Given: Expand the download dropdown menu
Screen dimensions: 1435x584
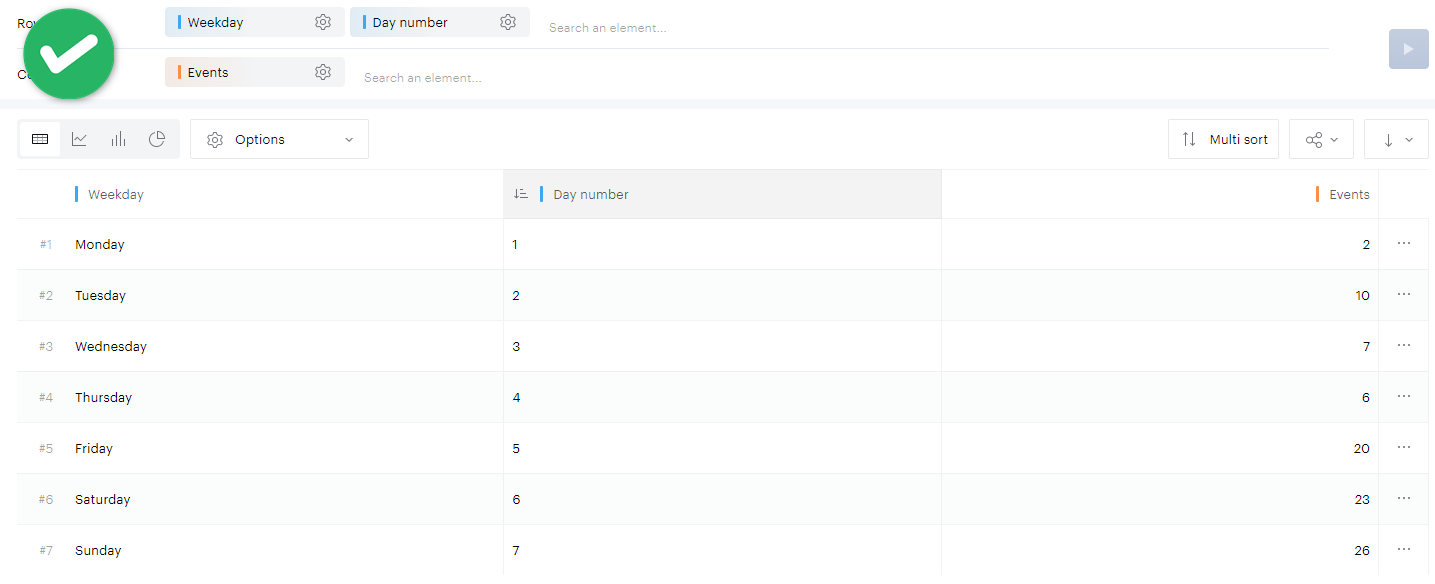Looking at the screenshot, I should tap(1396, 139).
